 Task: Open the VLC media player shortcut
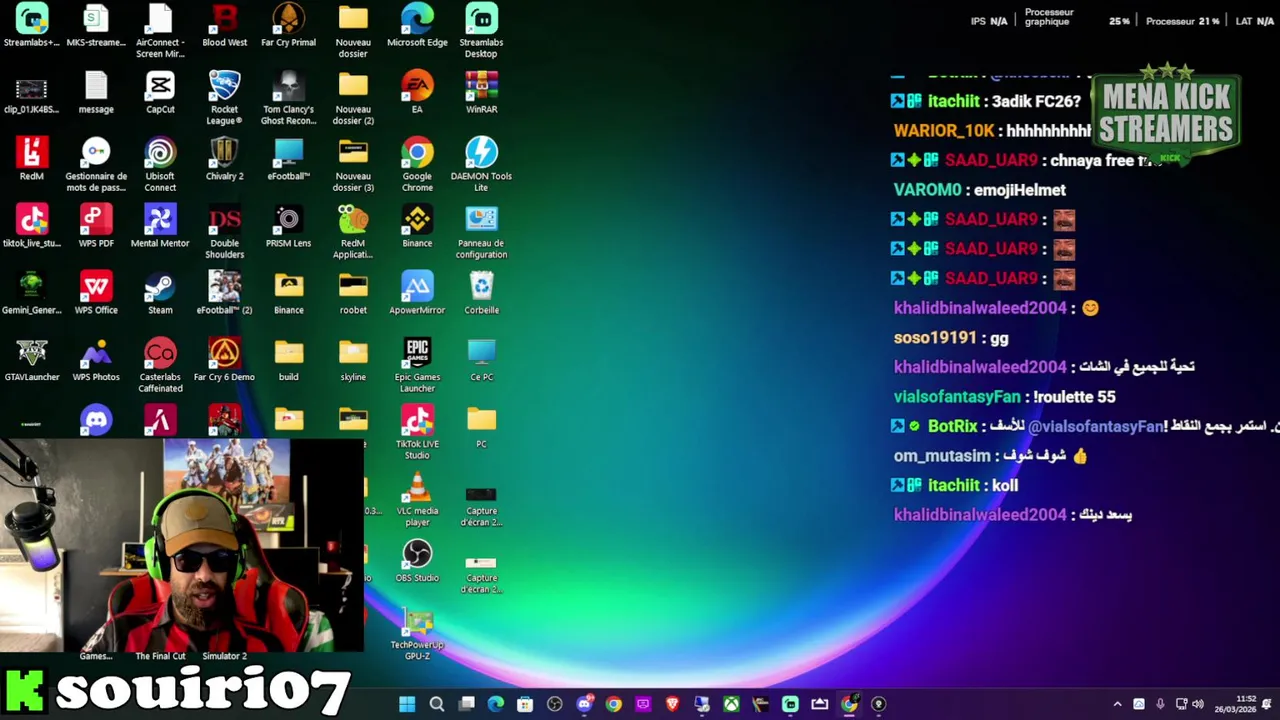tap(417, 500)
